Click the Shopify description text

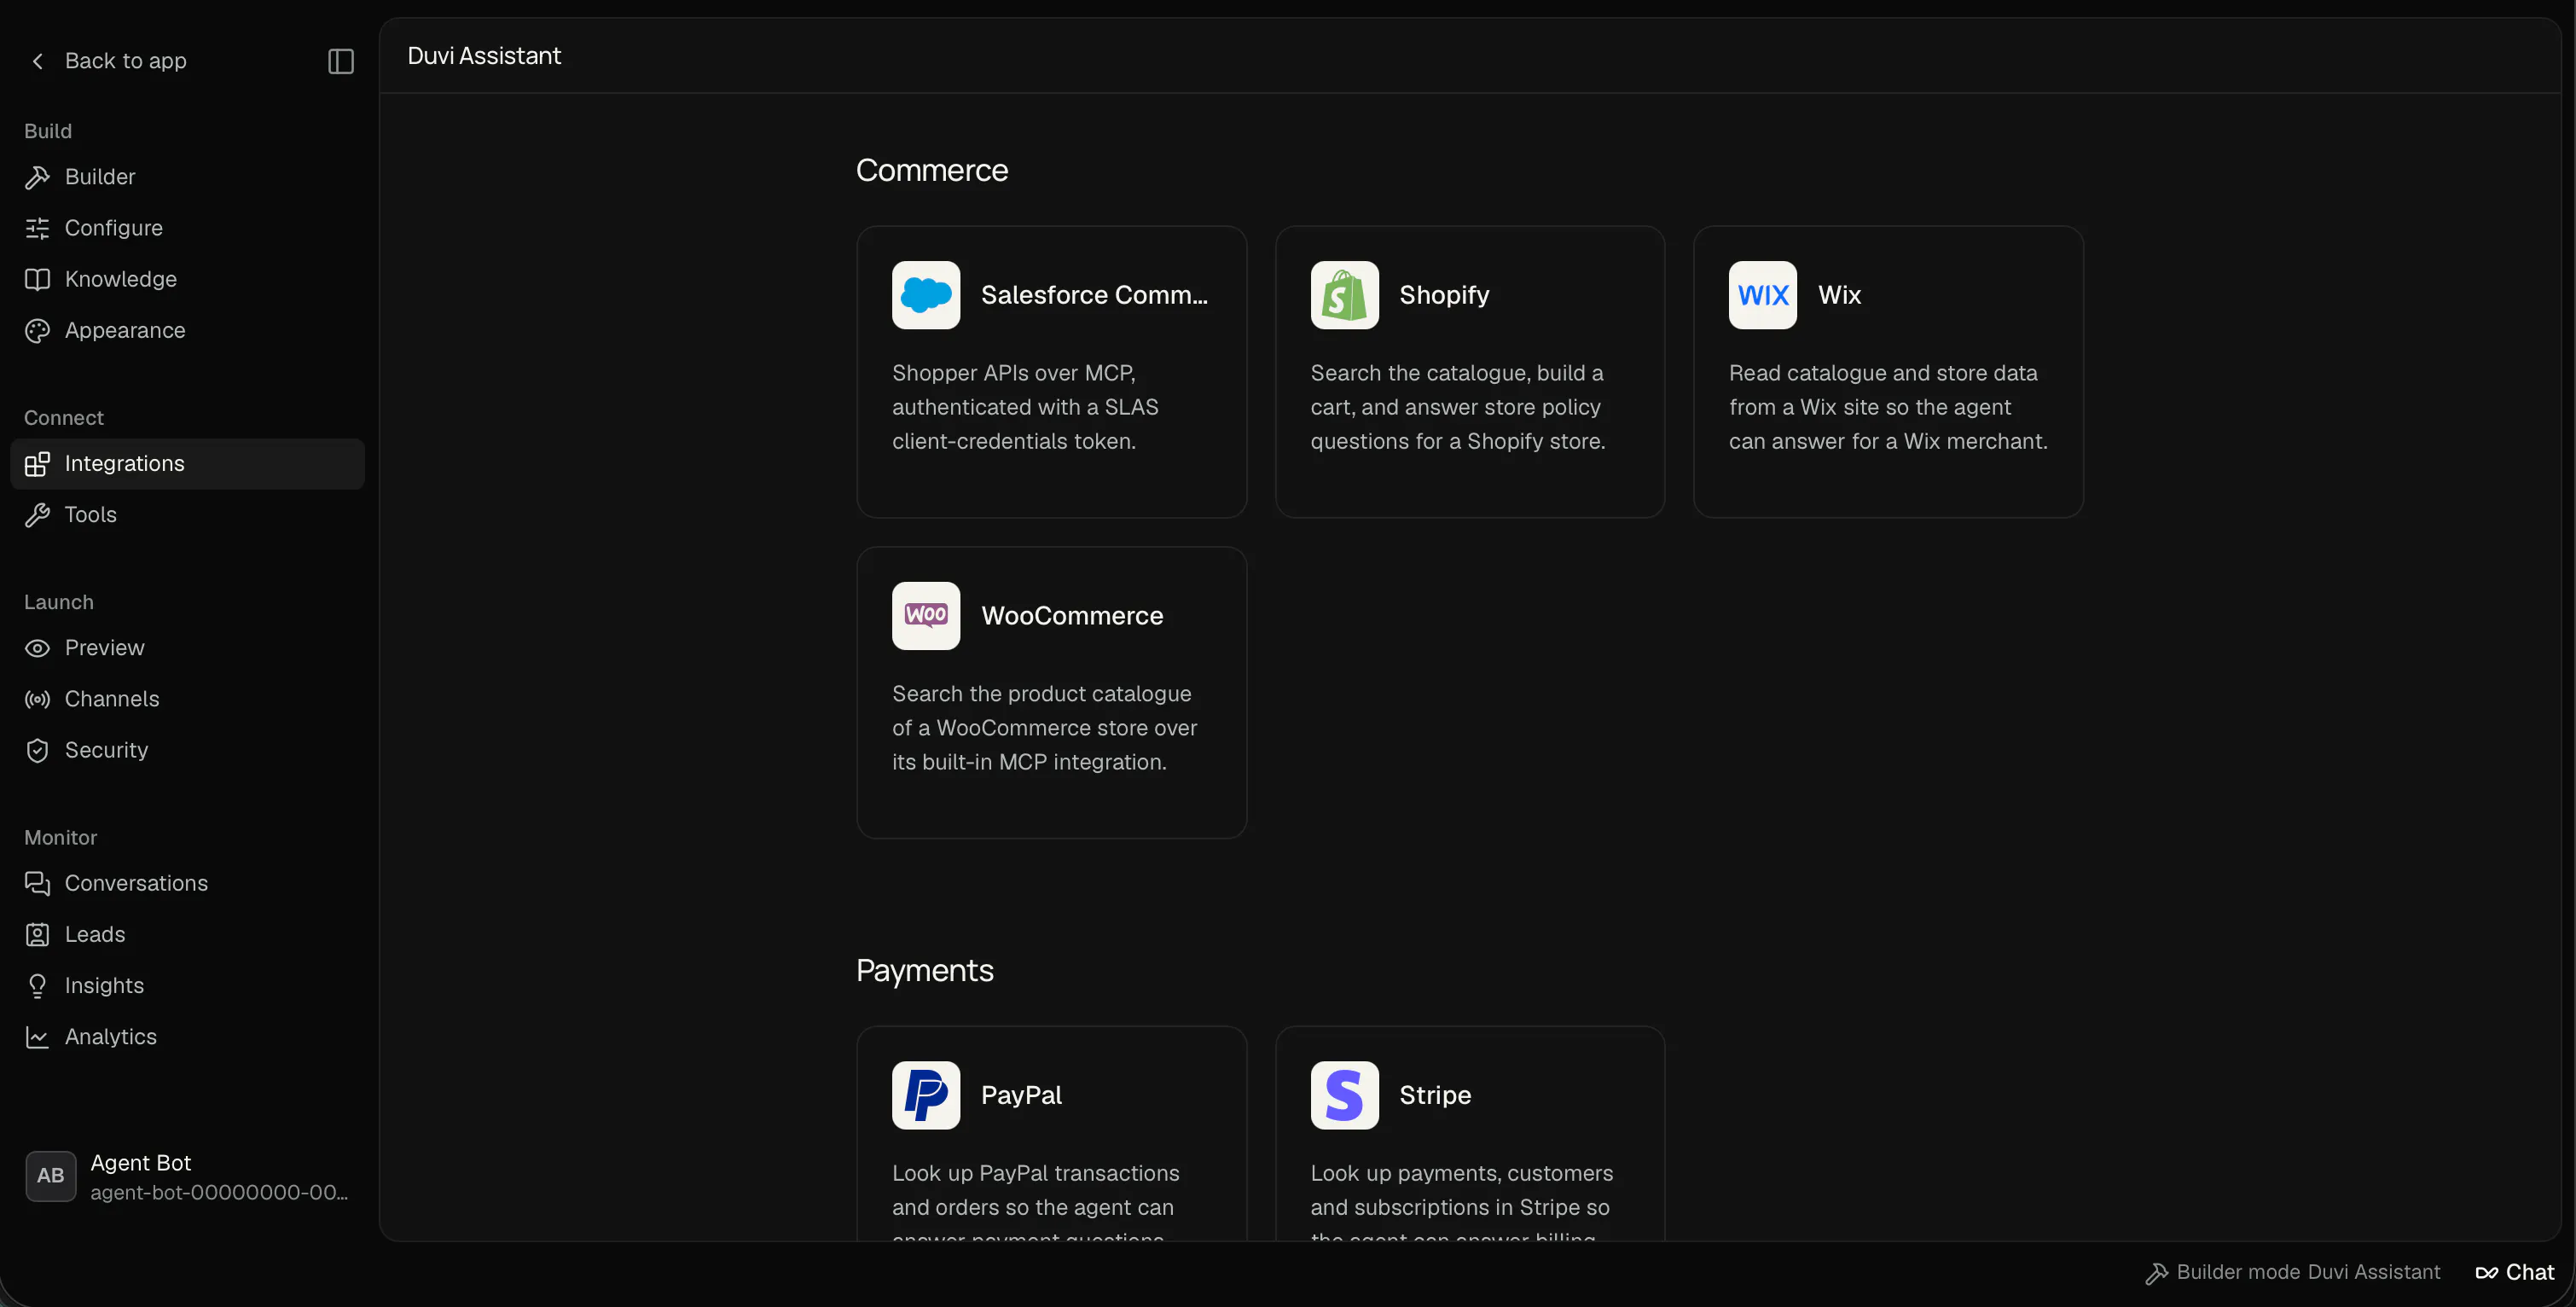(x=1458, y=407)
